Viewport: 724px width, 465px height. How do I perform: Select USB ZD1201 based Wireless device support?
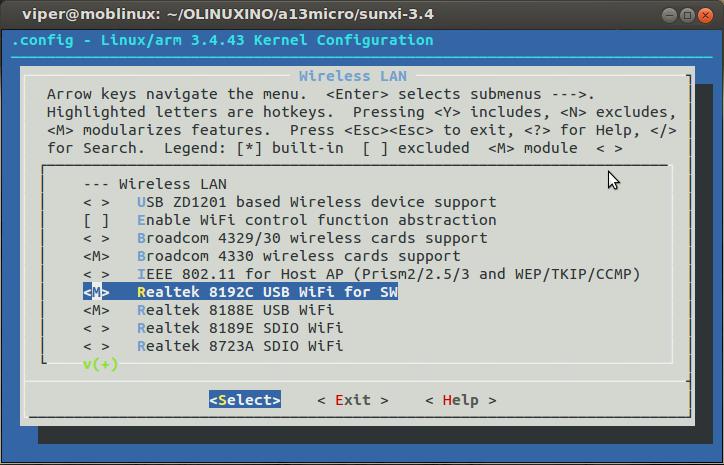tap(317, 202)
